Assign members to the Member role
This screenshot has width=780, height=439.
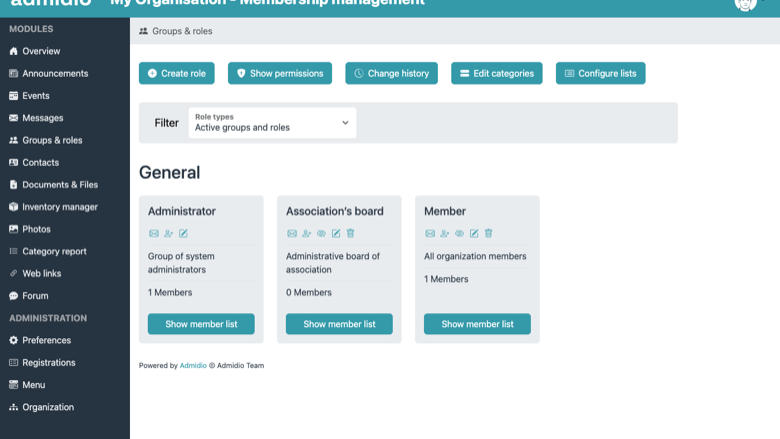445,233
